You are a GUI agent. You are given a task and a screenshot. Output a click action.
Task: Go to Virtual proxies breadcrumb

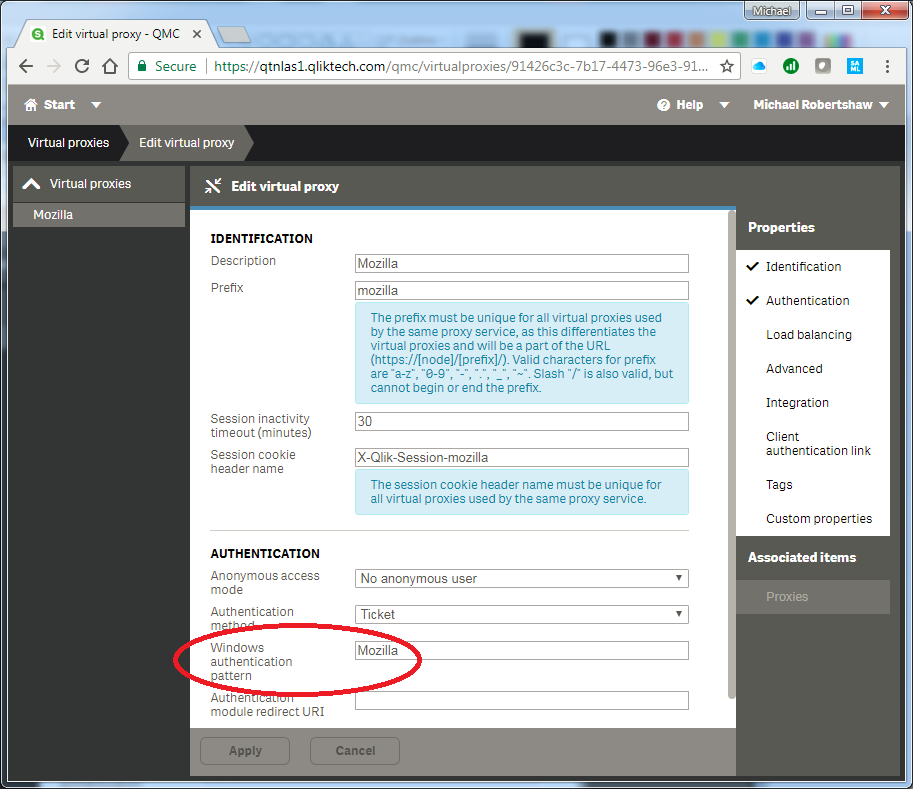[68, 143]
